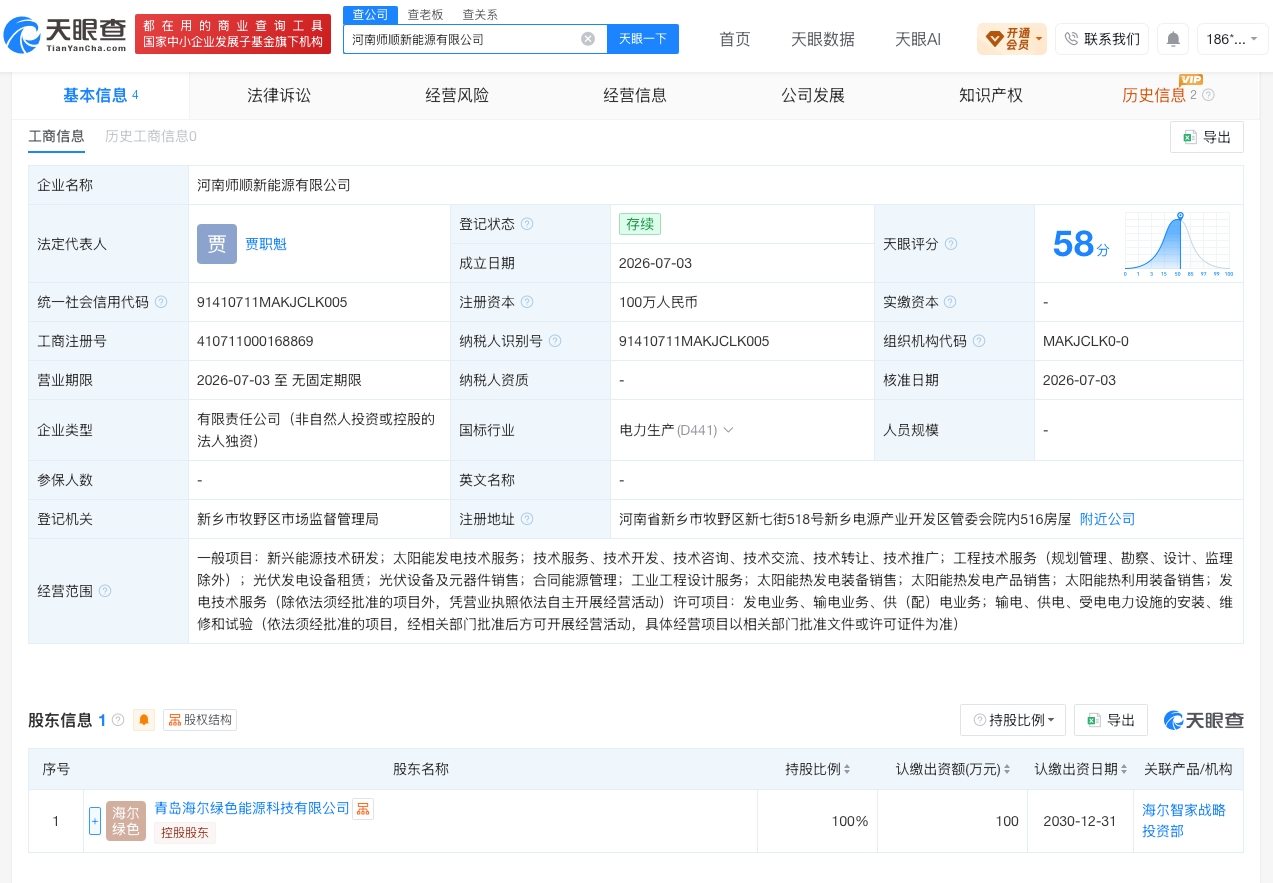Click 新乡市牧野区市场监督管理局 registration authority

point(288,519)
